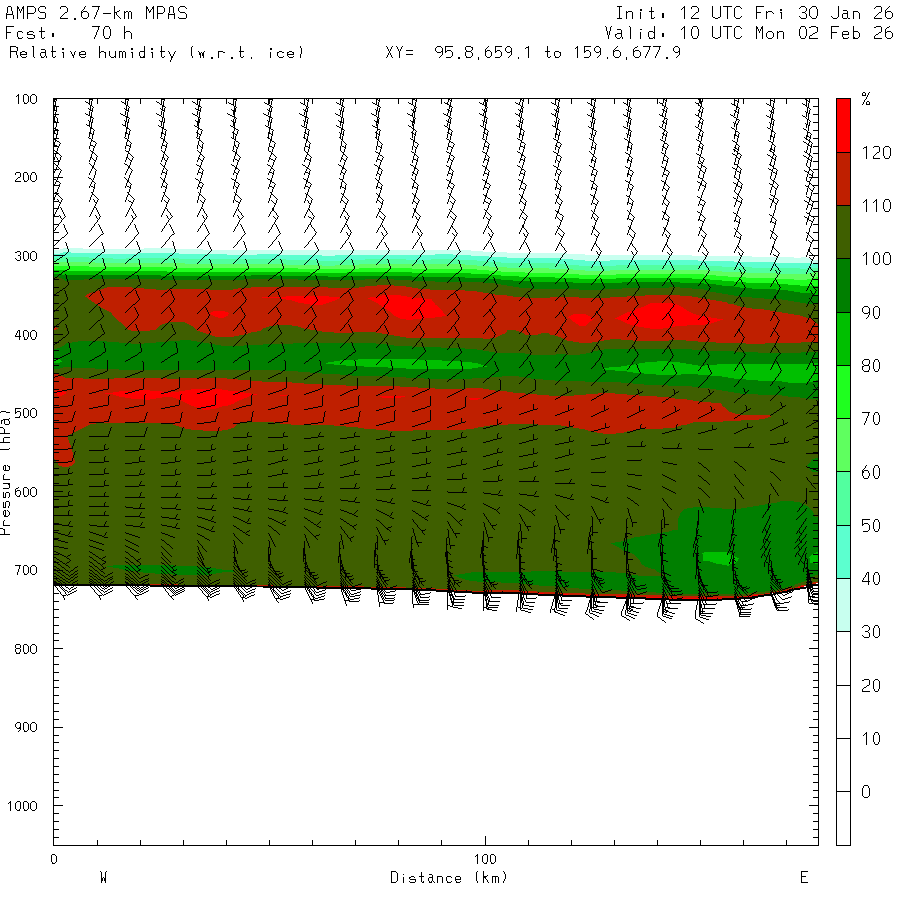
Task: Click the colorbar label "100" beside the legend
Action: pos(876,259)
